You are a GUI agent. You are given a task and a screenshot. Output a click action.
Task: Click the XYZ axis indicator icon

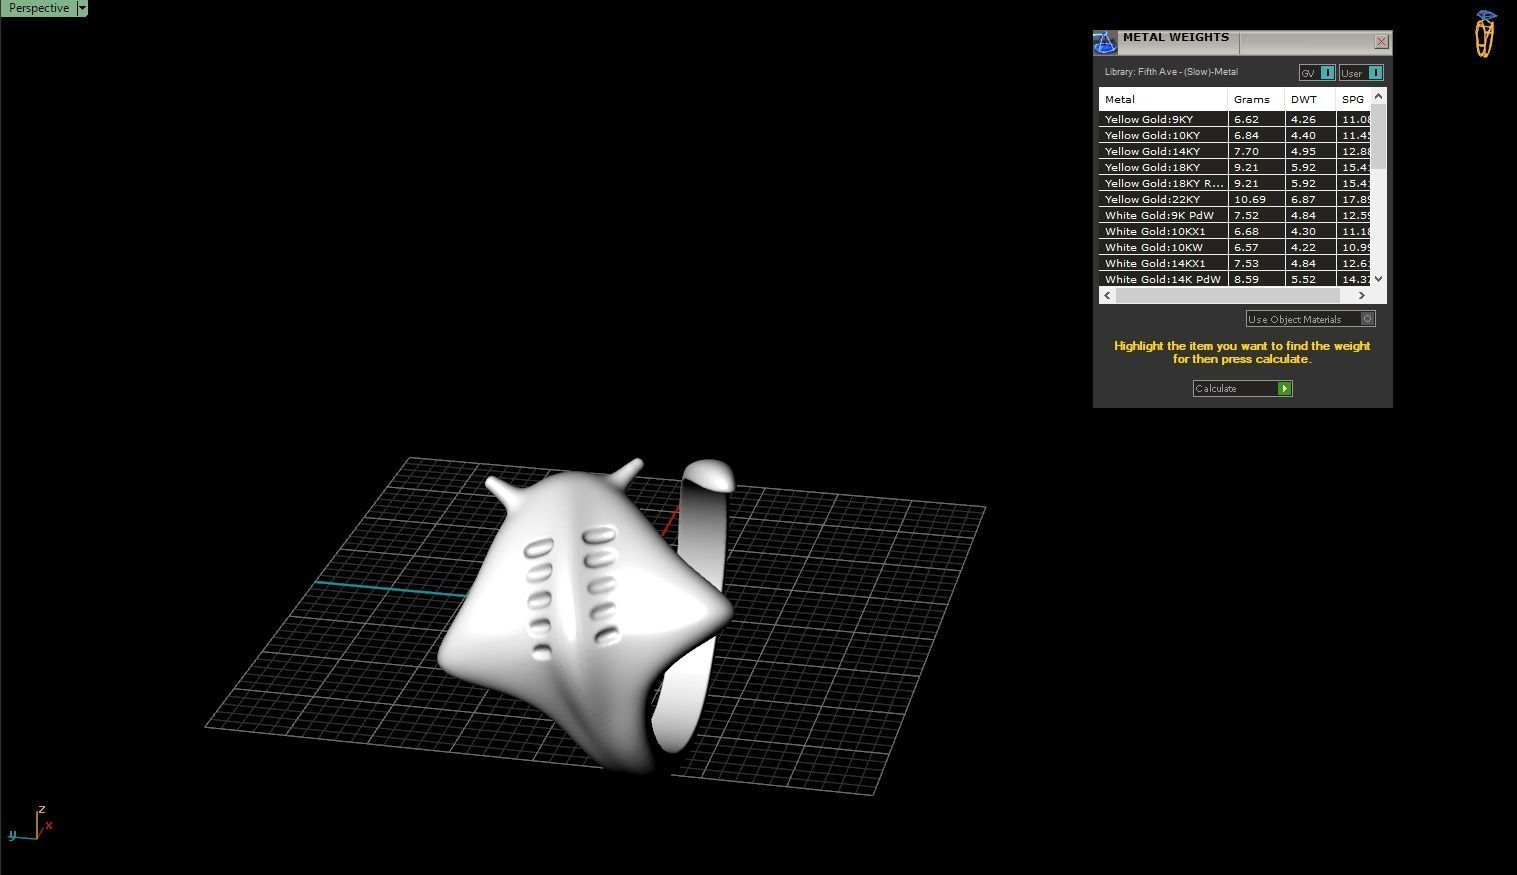(x=30, y=824)
